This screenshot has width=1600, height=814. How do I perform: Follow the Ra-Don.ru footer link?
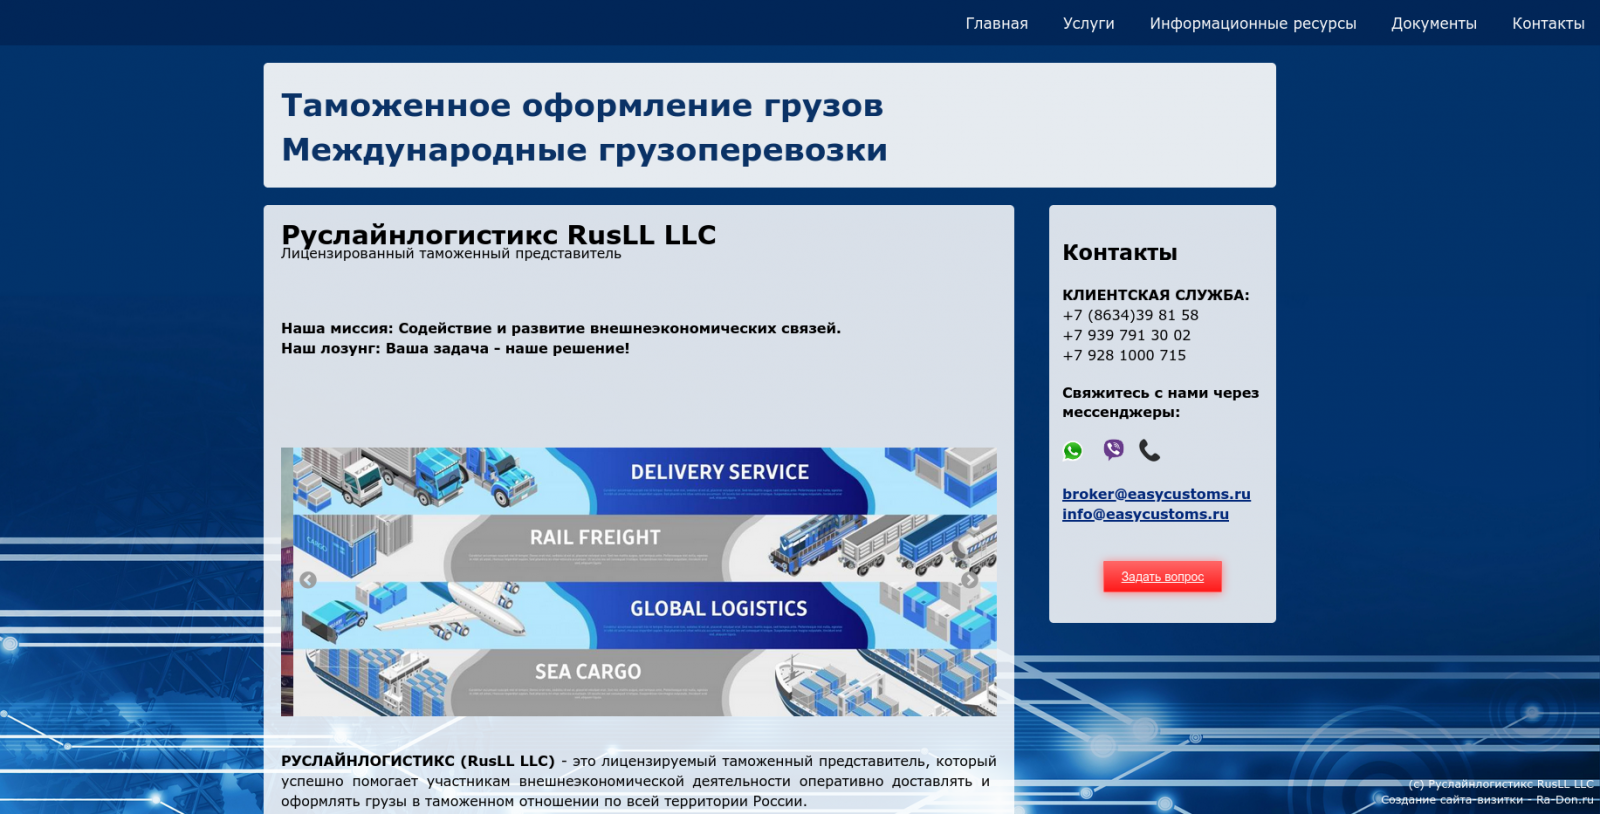click(x=1564, y=799)
